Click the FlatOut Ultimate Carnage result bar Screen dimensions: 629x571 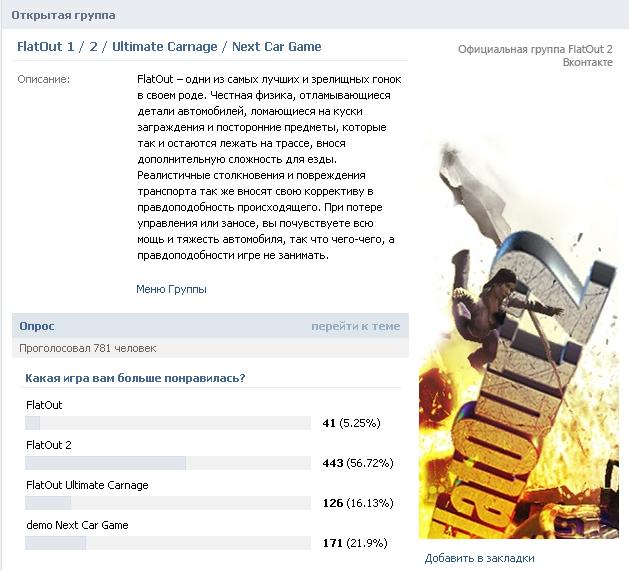click(x=168, y=503)
